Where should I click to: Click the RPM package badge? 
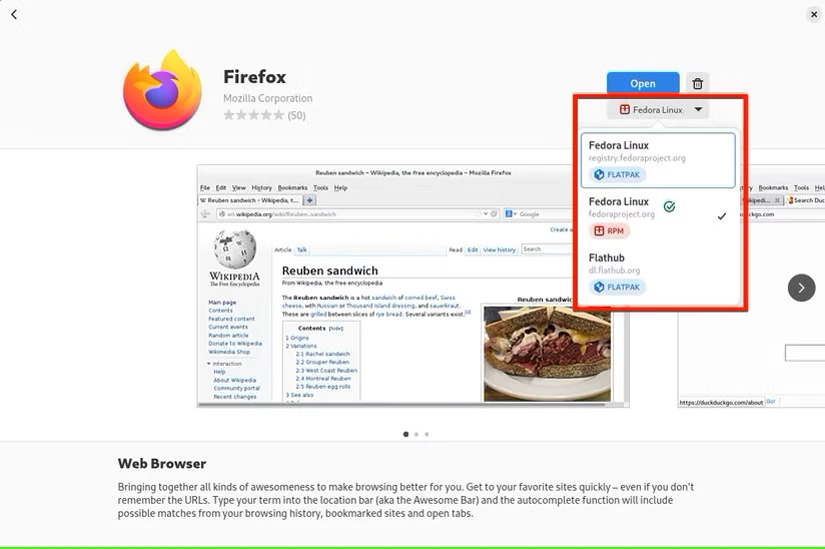(609, 231)
